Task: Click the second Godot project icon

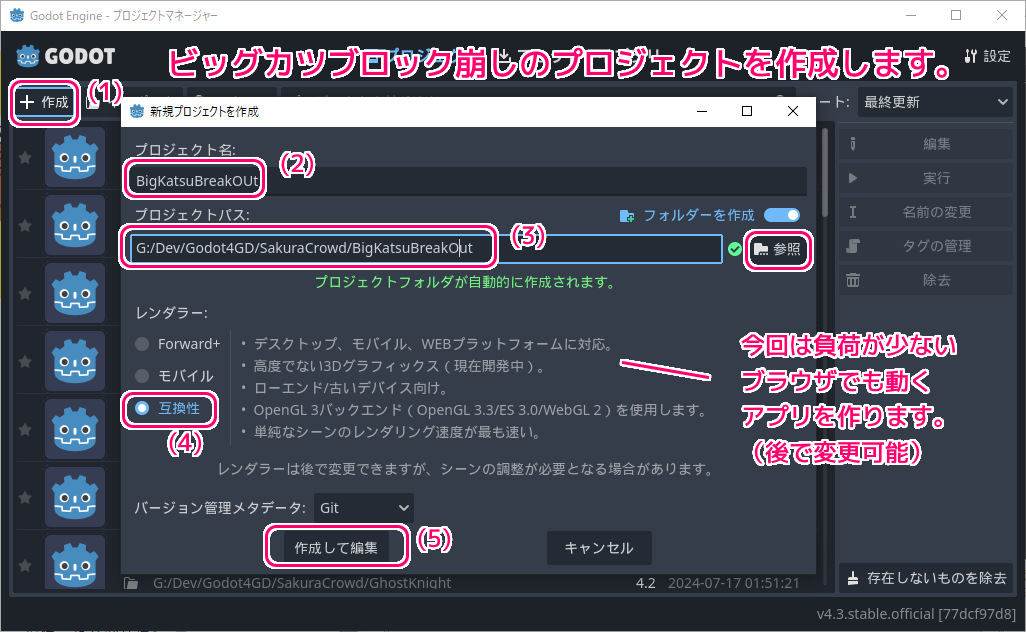Action: pos(75,225)
